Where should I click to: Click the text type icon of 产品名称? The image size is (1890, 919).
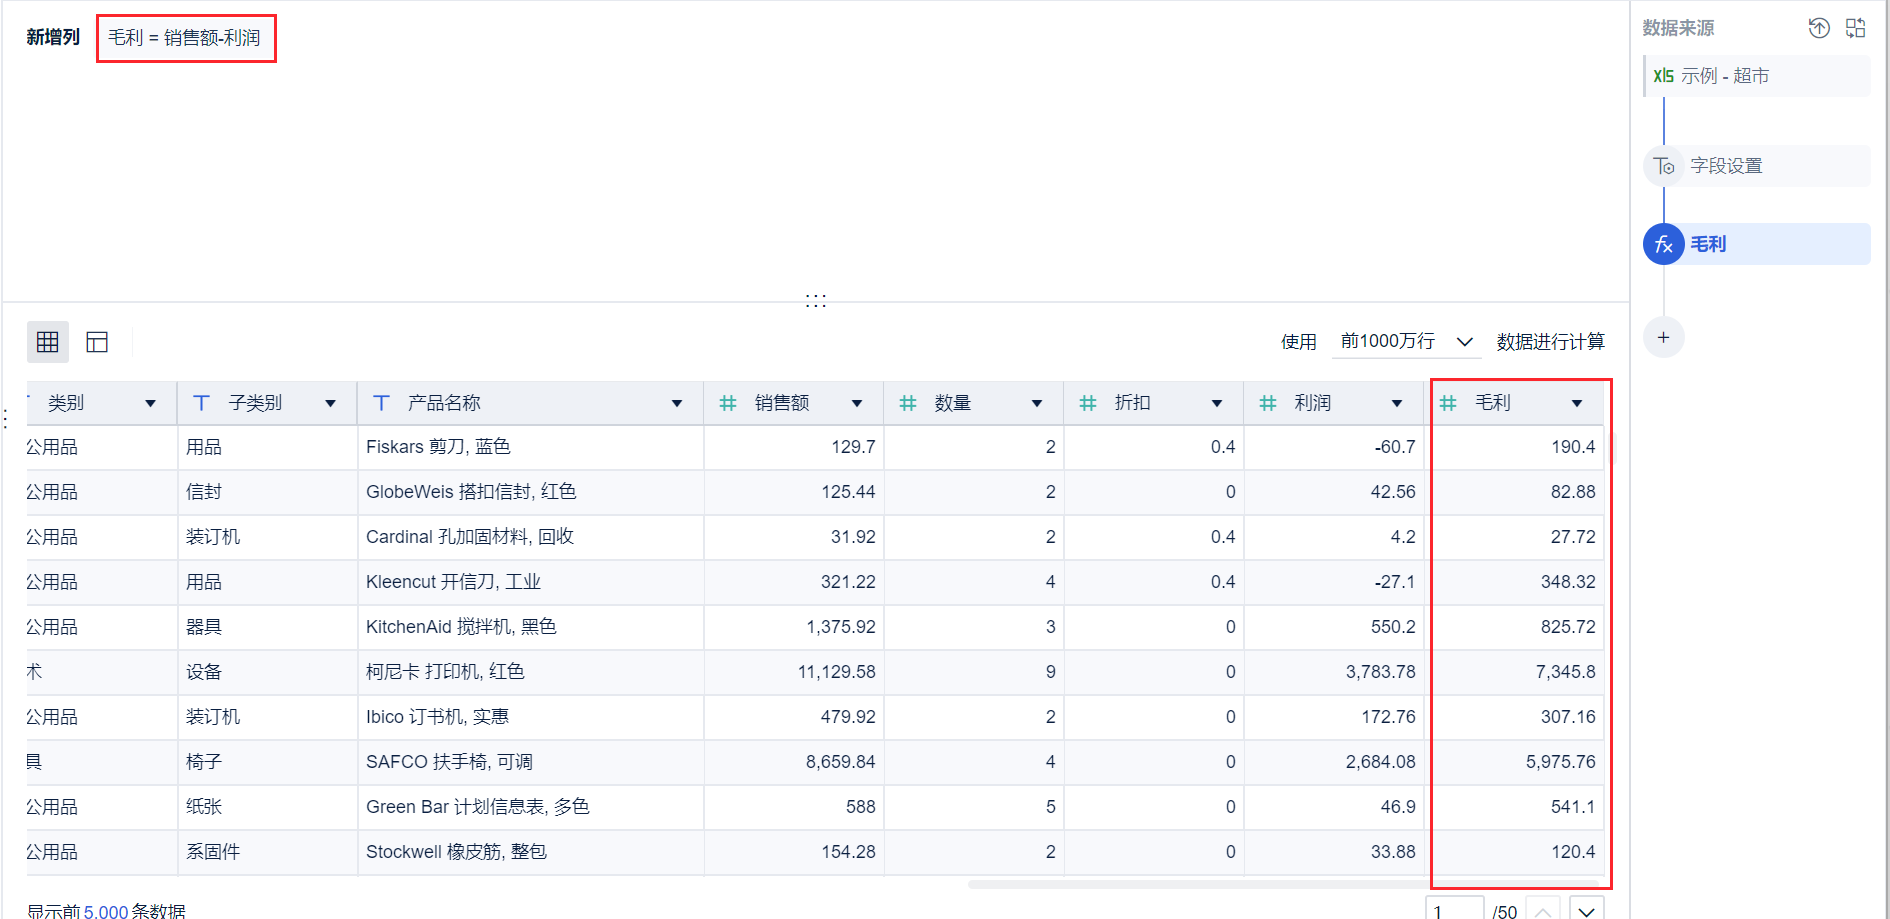(x=381, y=403)
